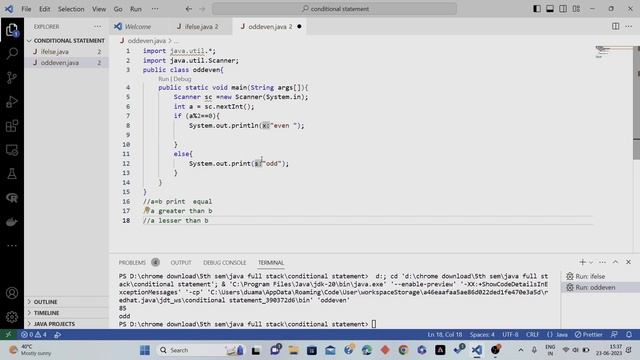Open ifelse.java in file explorer

pos(66,52)
